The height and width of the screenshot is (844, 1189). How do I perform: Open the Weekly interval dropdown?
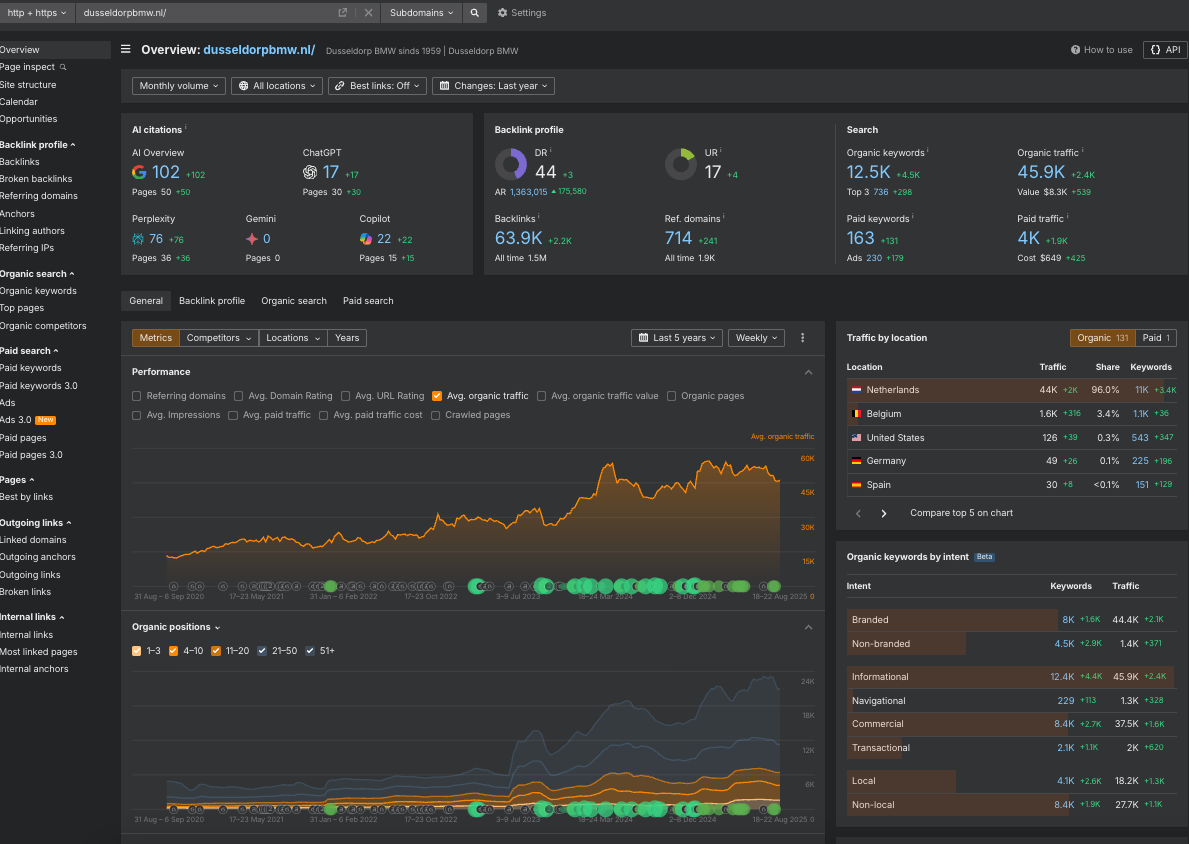(x=756, y=338)
